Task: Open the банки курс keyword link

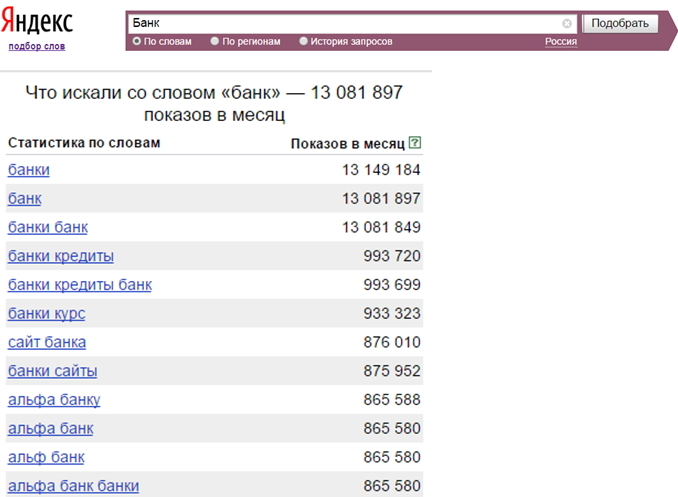Action: (46, 314)
